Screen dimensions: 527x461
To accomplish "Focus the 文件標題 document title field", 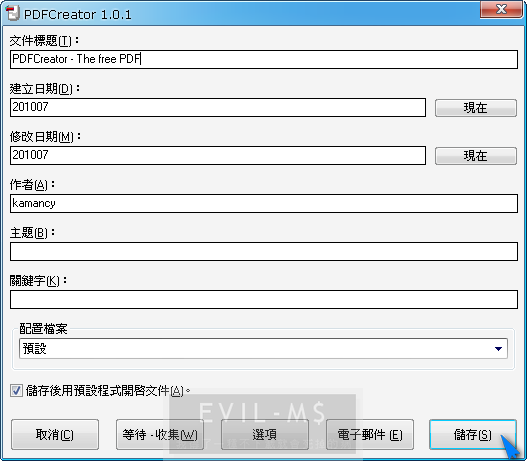I will (264, 59).
